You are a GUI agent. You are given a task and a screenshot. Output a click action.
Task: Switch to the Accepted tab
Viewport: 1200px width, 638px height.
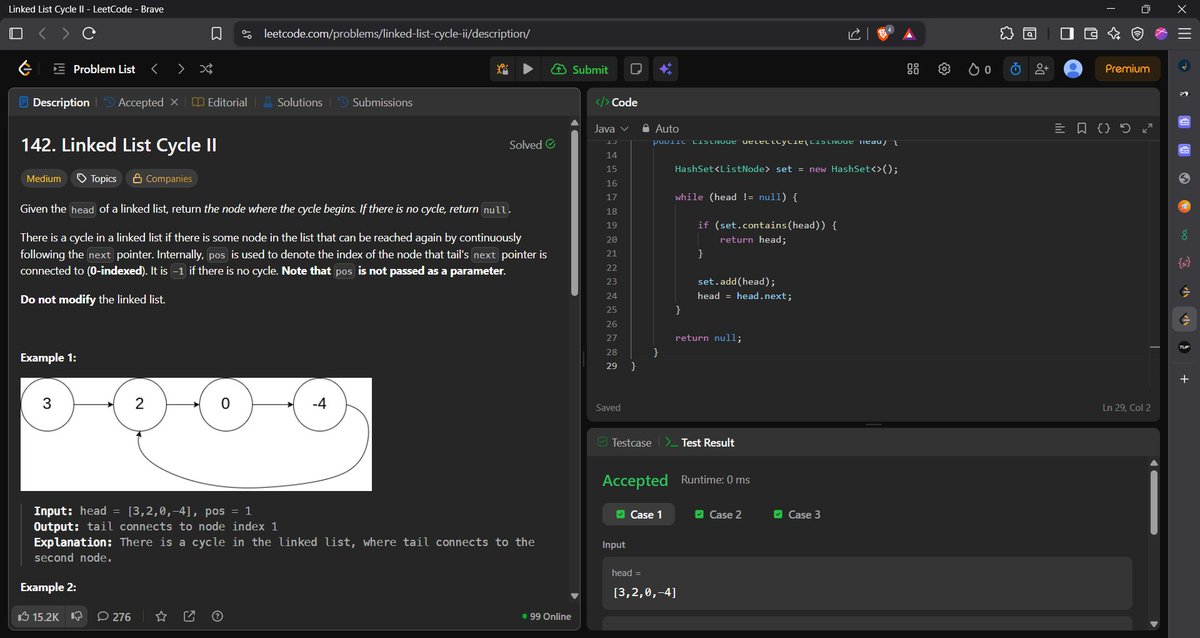pyautogui.click(x=133, y=102)
